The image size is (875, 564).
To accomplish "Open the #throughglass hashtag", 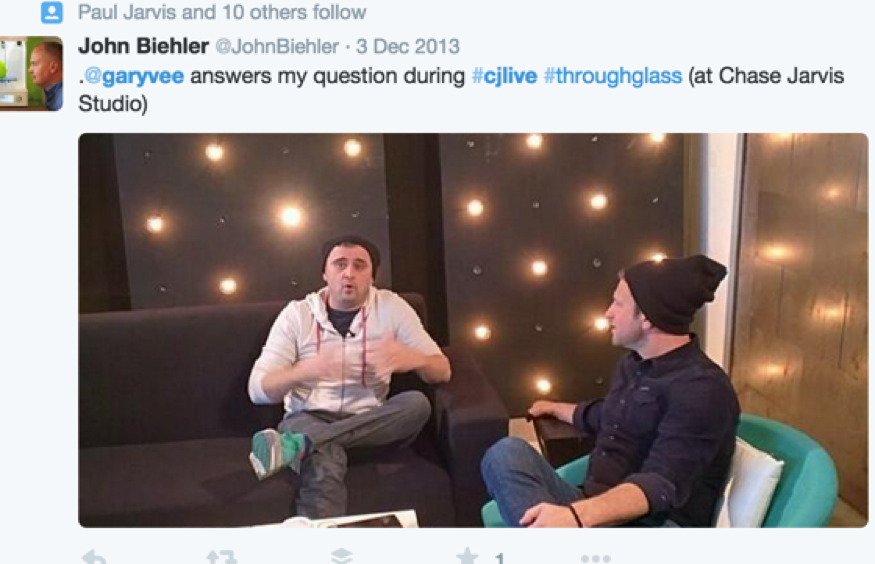I will click(x=613, y=76).
